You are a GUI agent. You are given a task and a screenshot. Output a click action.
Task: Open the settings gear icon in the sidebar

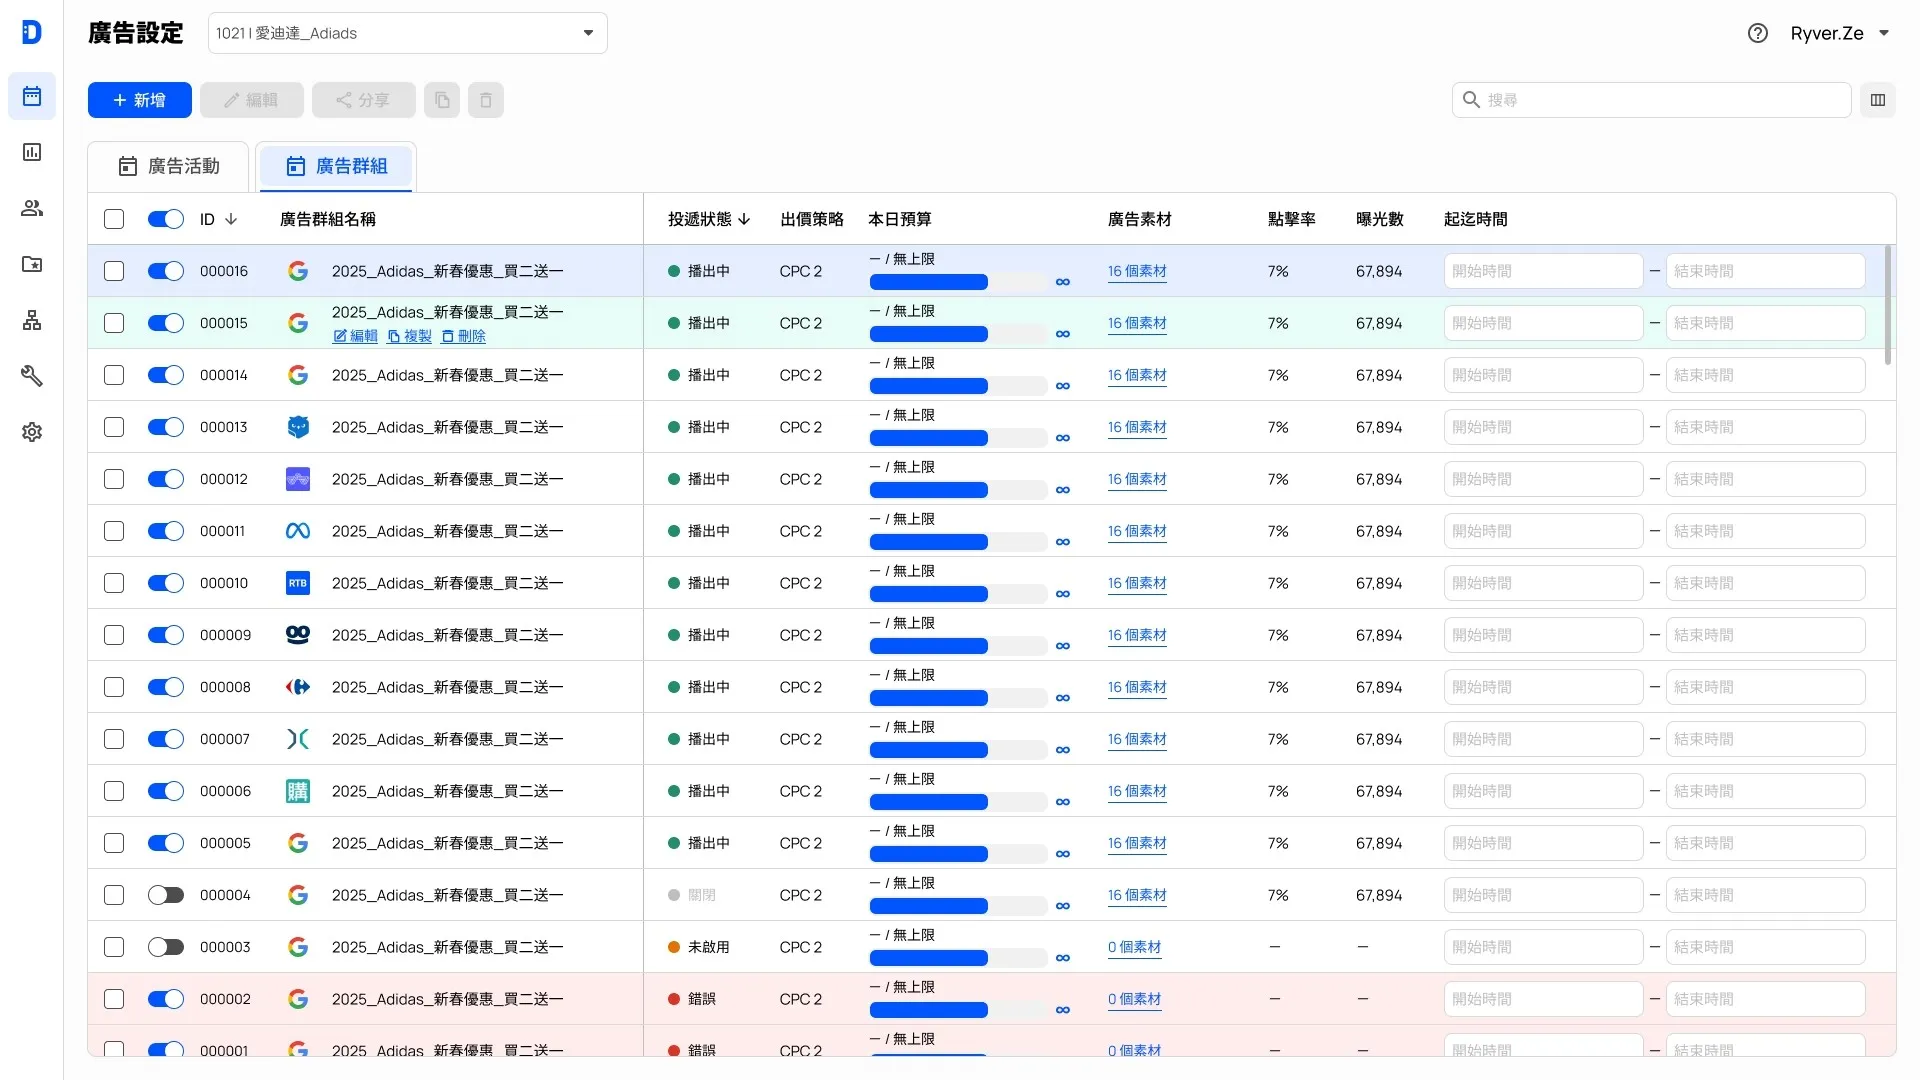pyautogui.click(x=32, y=432)
